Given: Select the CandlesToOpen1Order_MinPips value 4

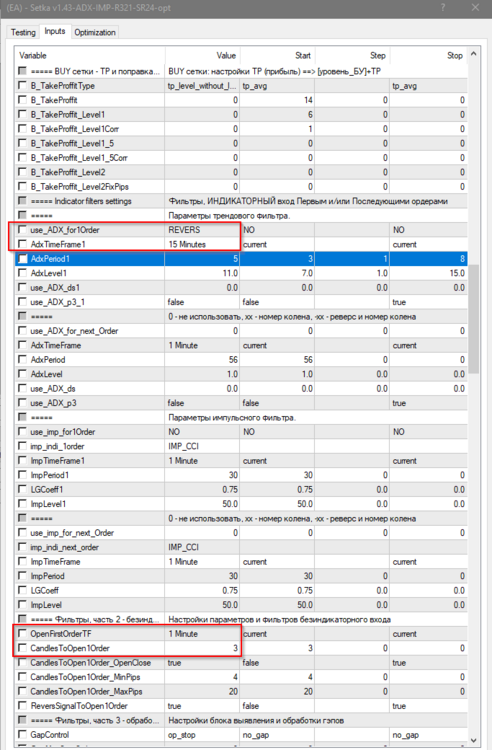Looking at the screenshot, I should pos(202,677).
